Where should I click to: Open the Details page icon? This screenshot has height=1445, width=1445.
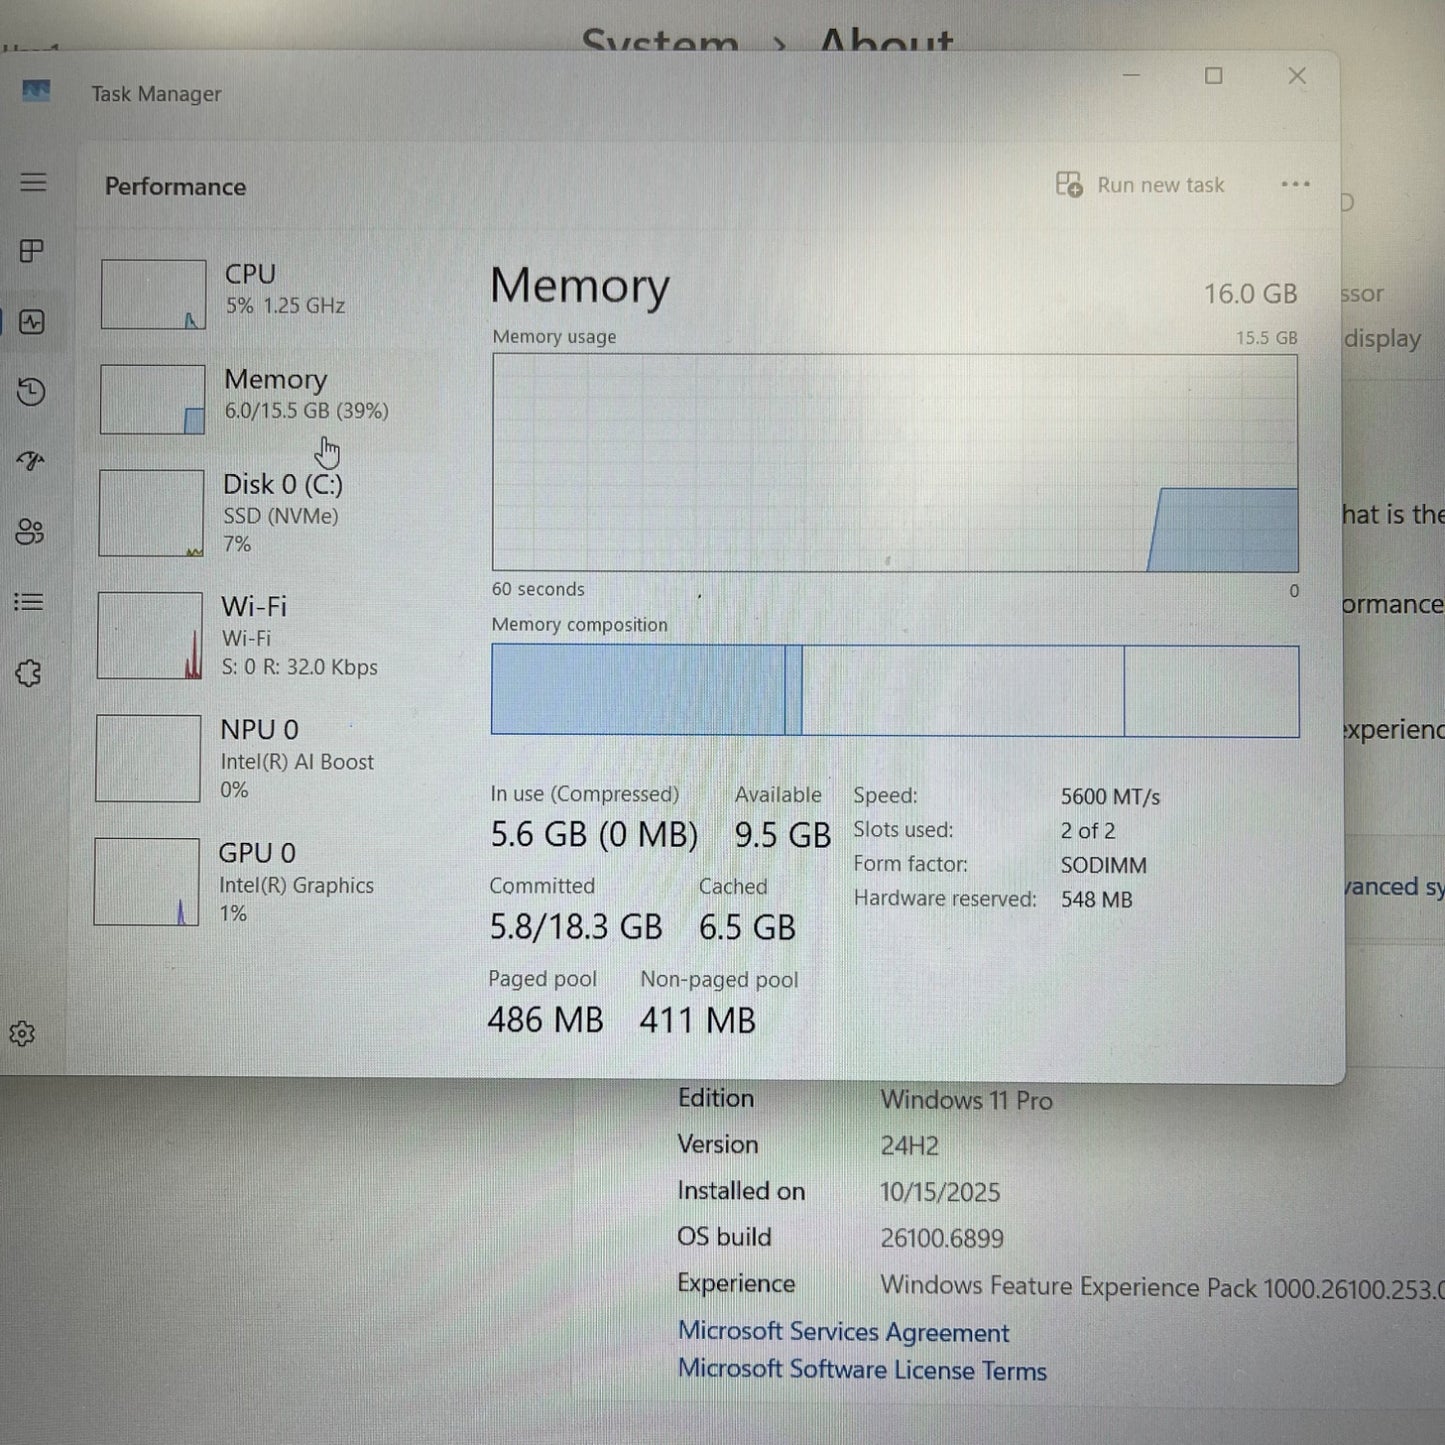click(29, 602)
